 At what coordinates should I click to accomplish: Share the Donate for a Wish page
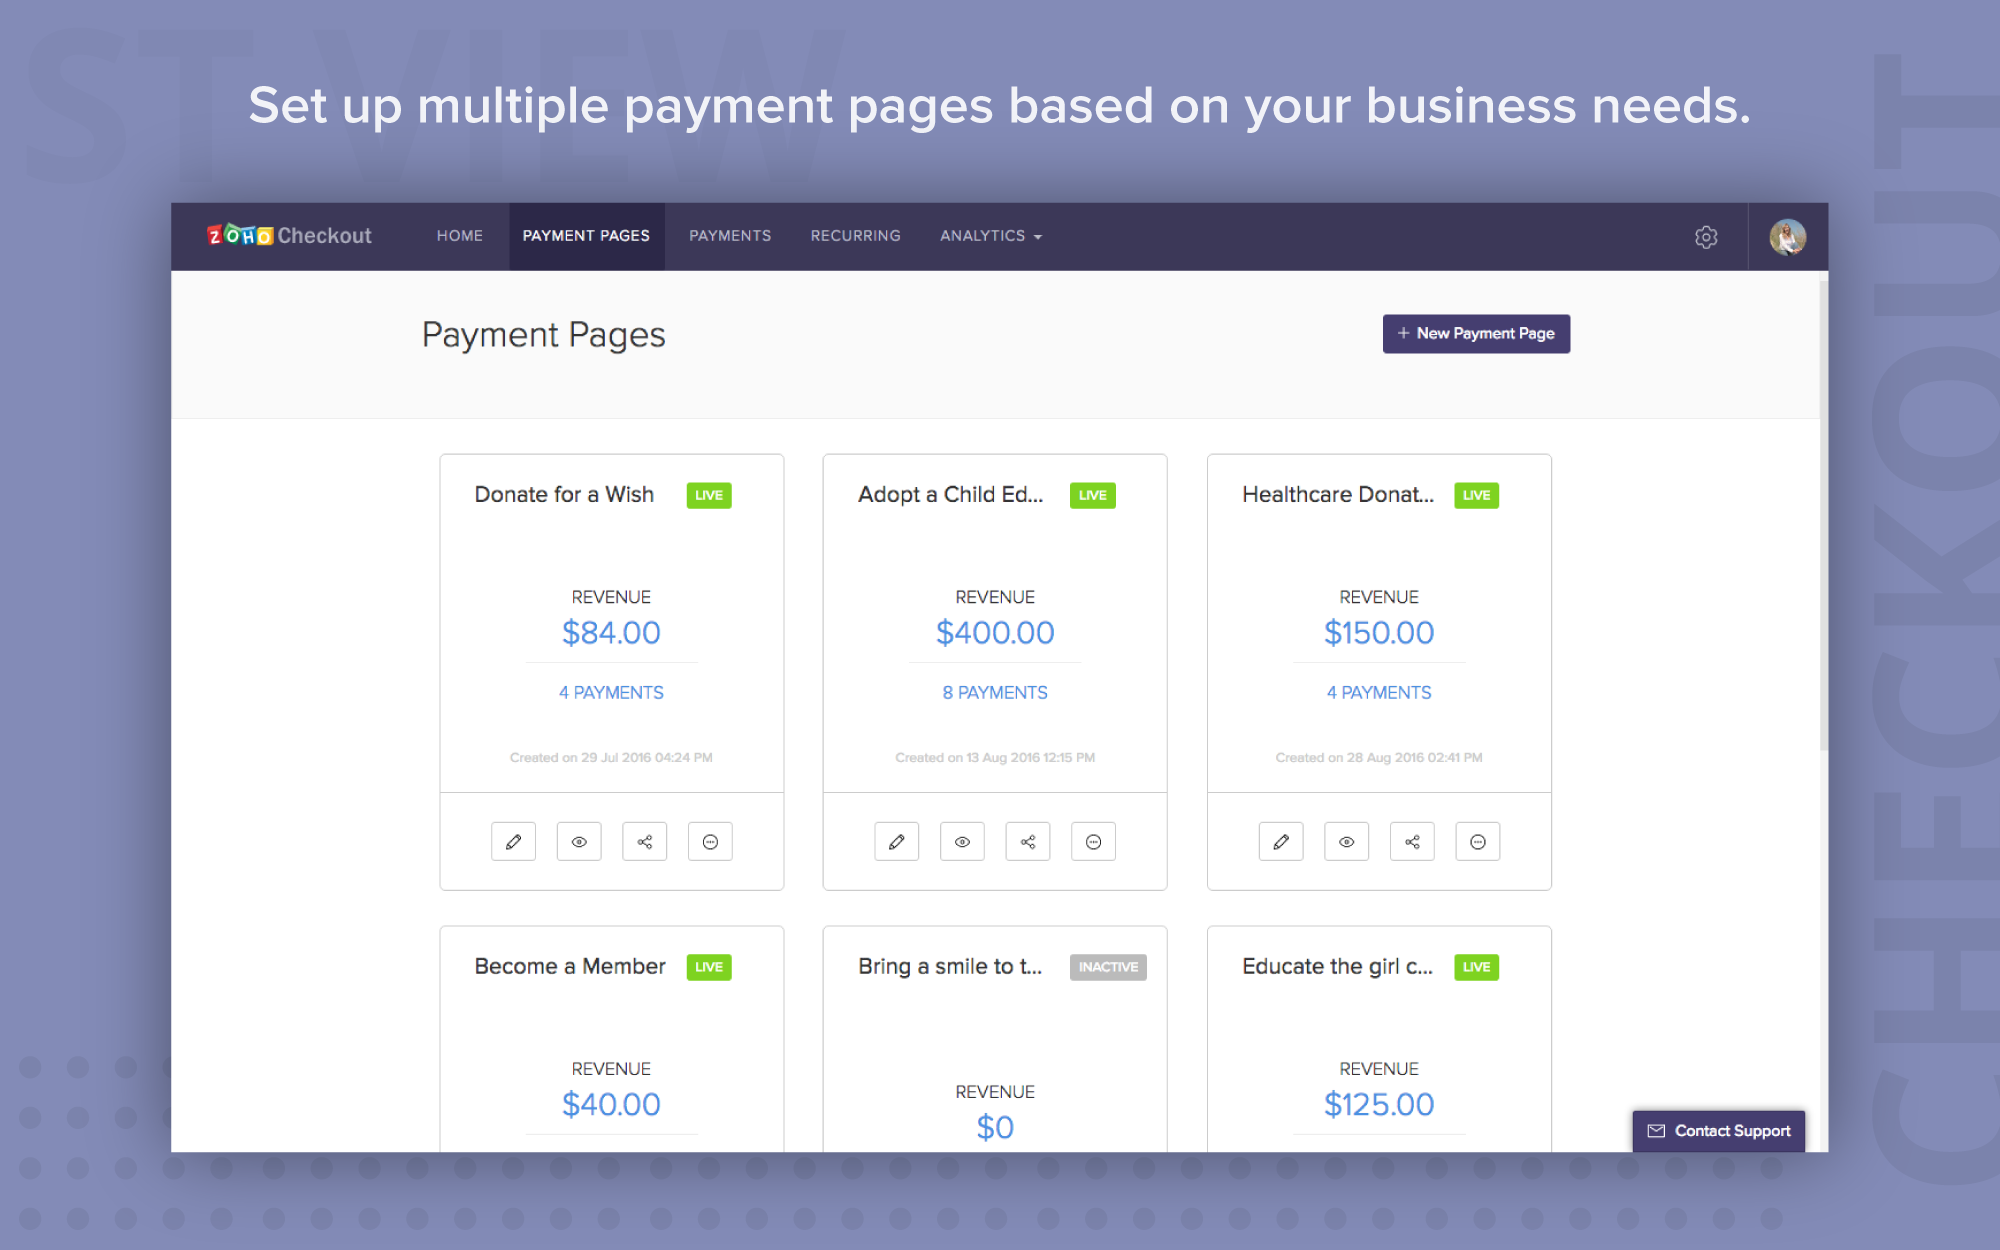pyautogui.click(x=645, y=842)
